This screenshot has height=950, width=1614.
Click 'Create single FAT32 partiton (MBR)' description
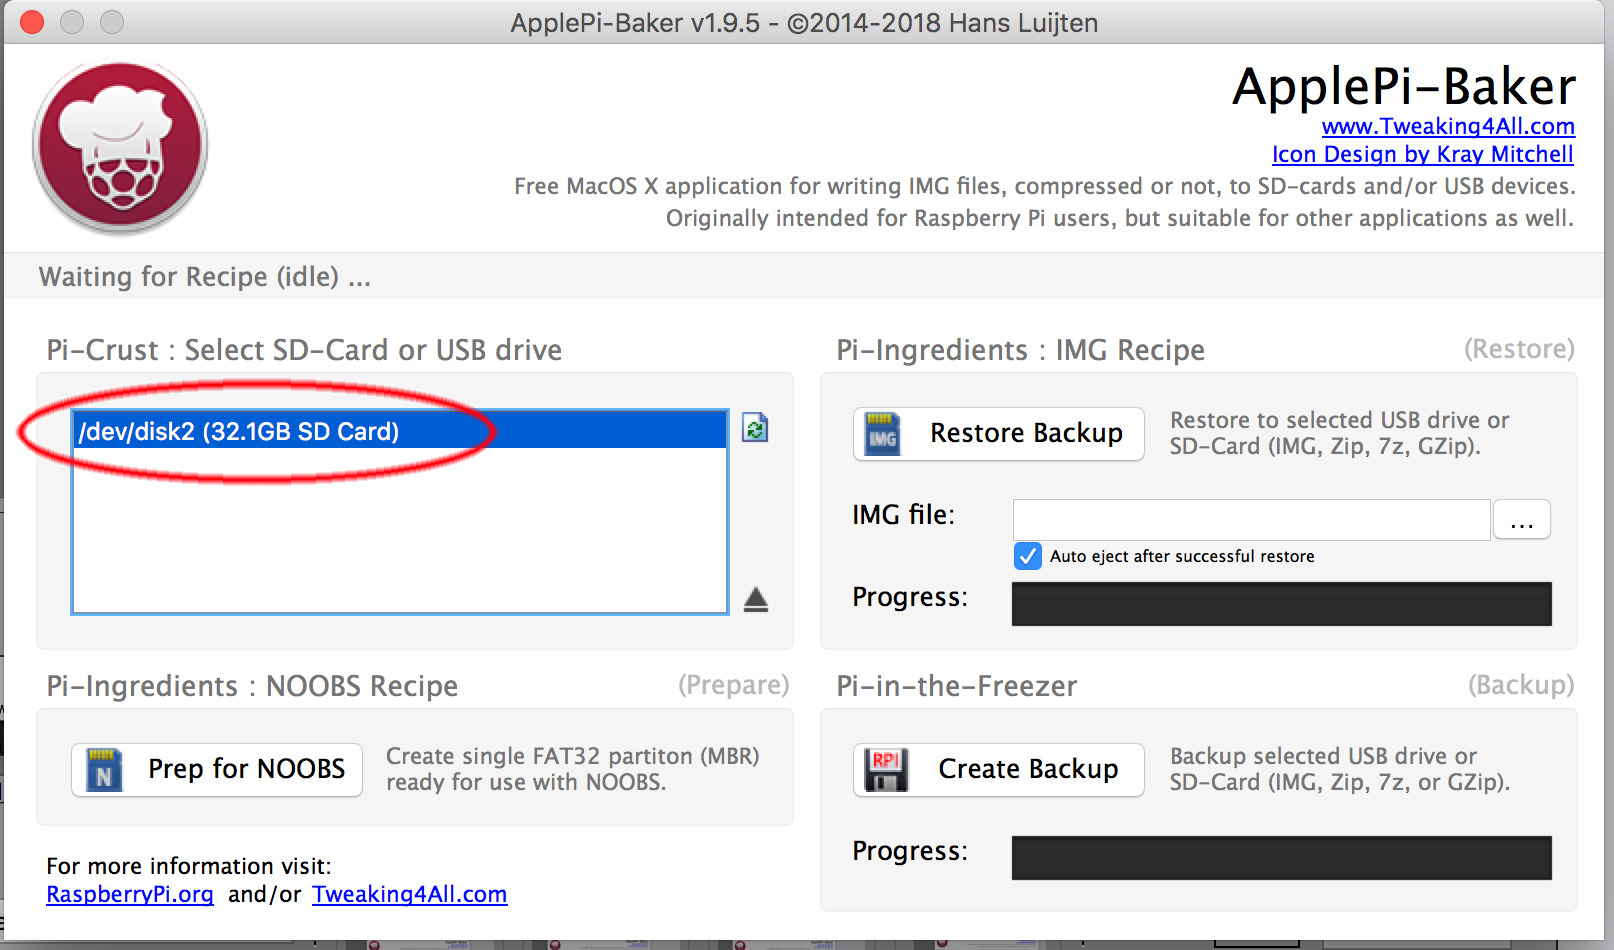(573, 756)
